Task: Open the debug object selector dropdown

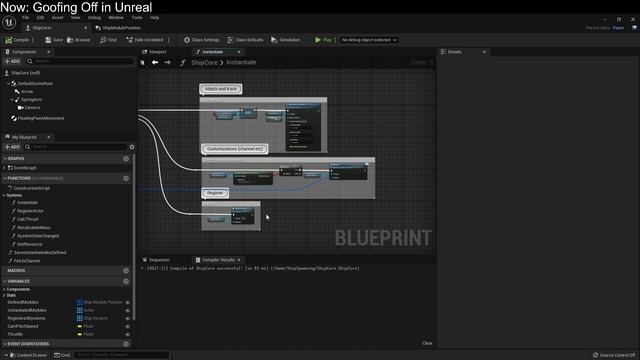Action: pos(369,40)
